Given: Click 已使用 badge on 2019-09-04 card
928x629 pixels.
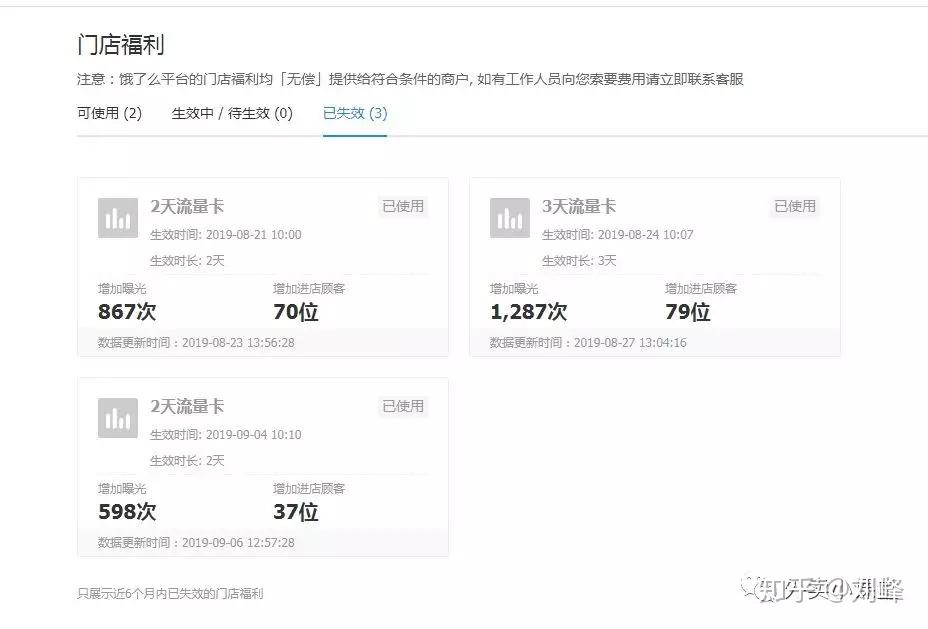Looking at the screenshot, I should (x=403, y=406).
